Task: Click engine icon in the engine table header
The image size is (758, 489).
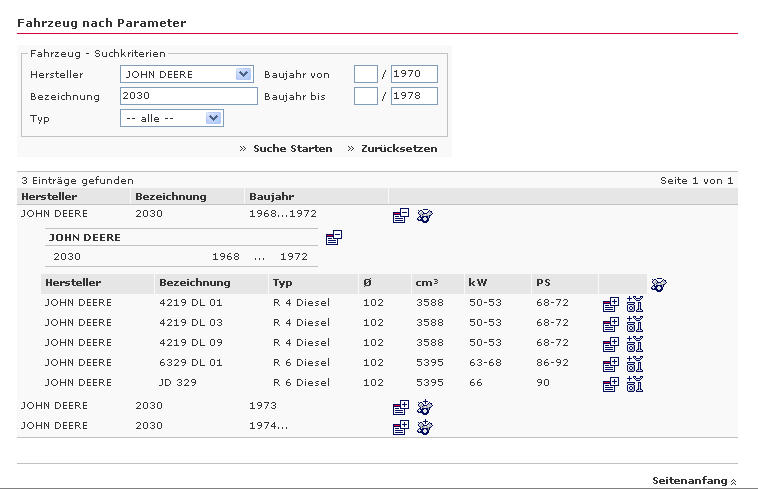Action: coord(657,284)
